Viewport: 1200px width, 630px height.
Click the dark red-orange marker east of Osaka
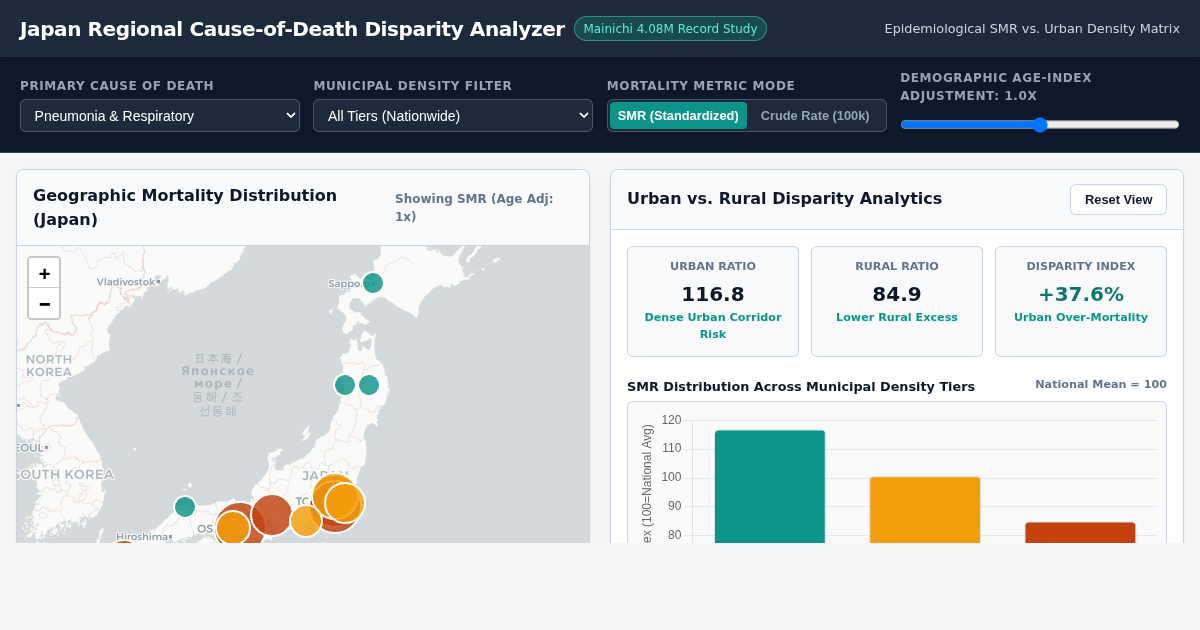(x=272, y=515)
